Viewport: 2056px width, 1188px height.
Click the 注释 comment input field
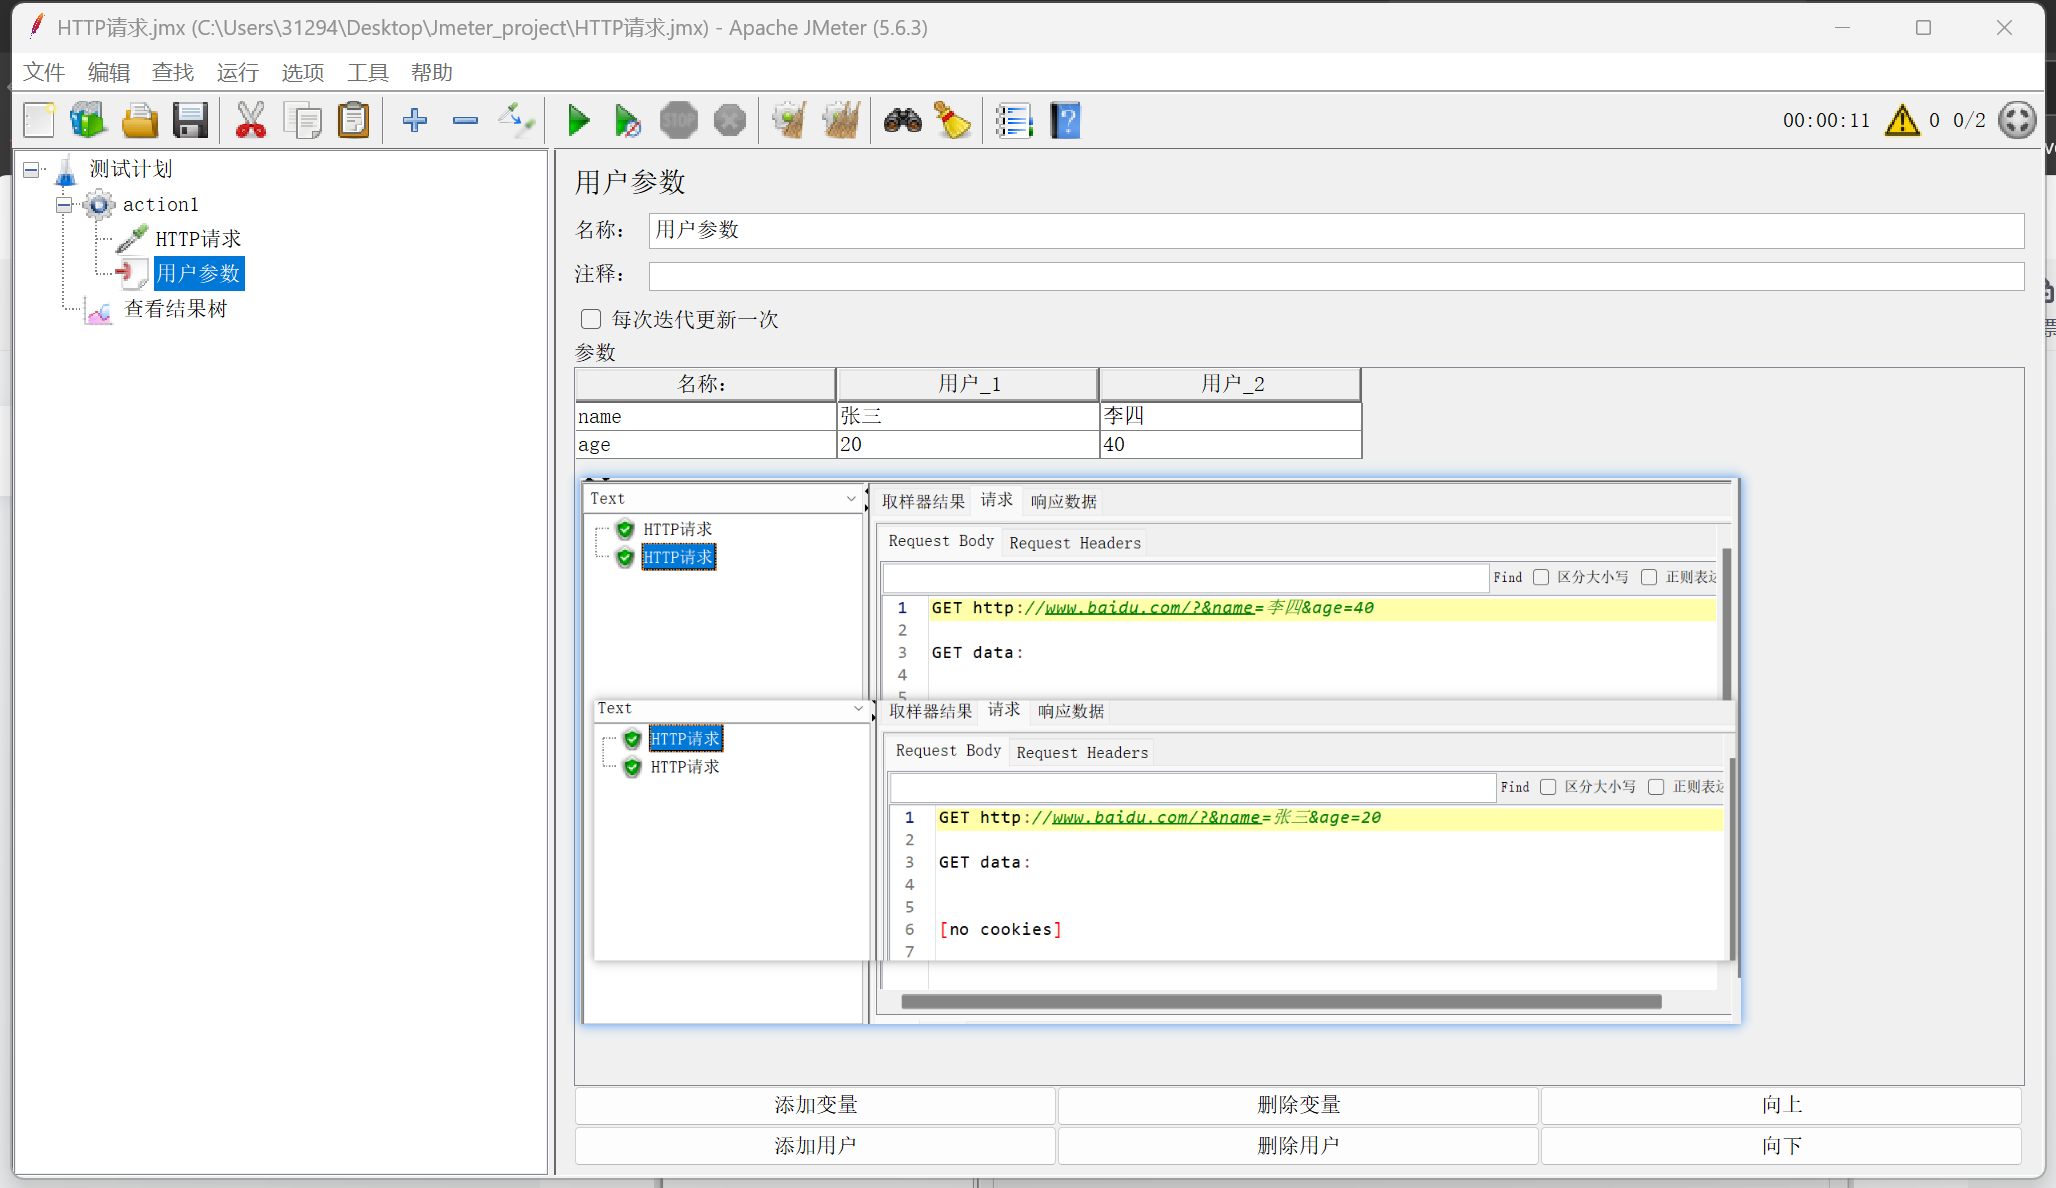[x=1335, y=275]
